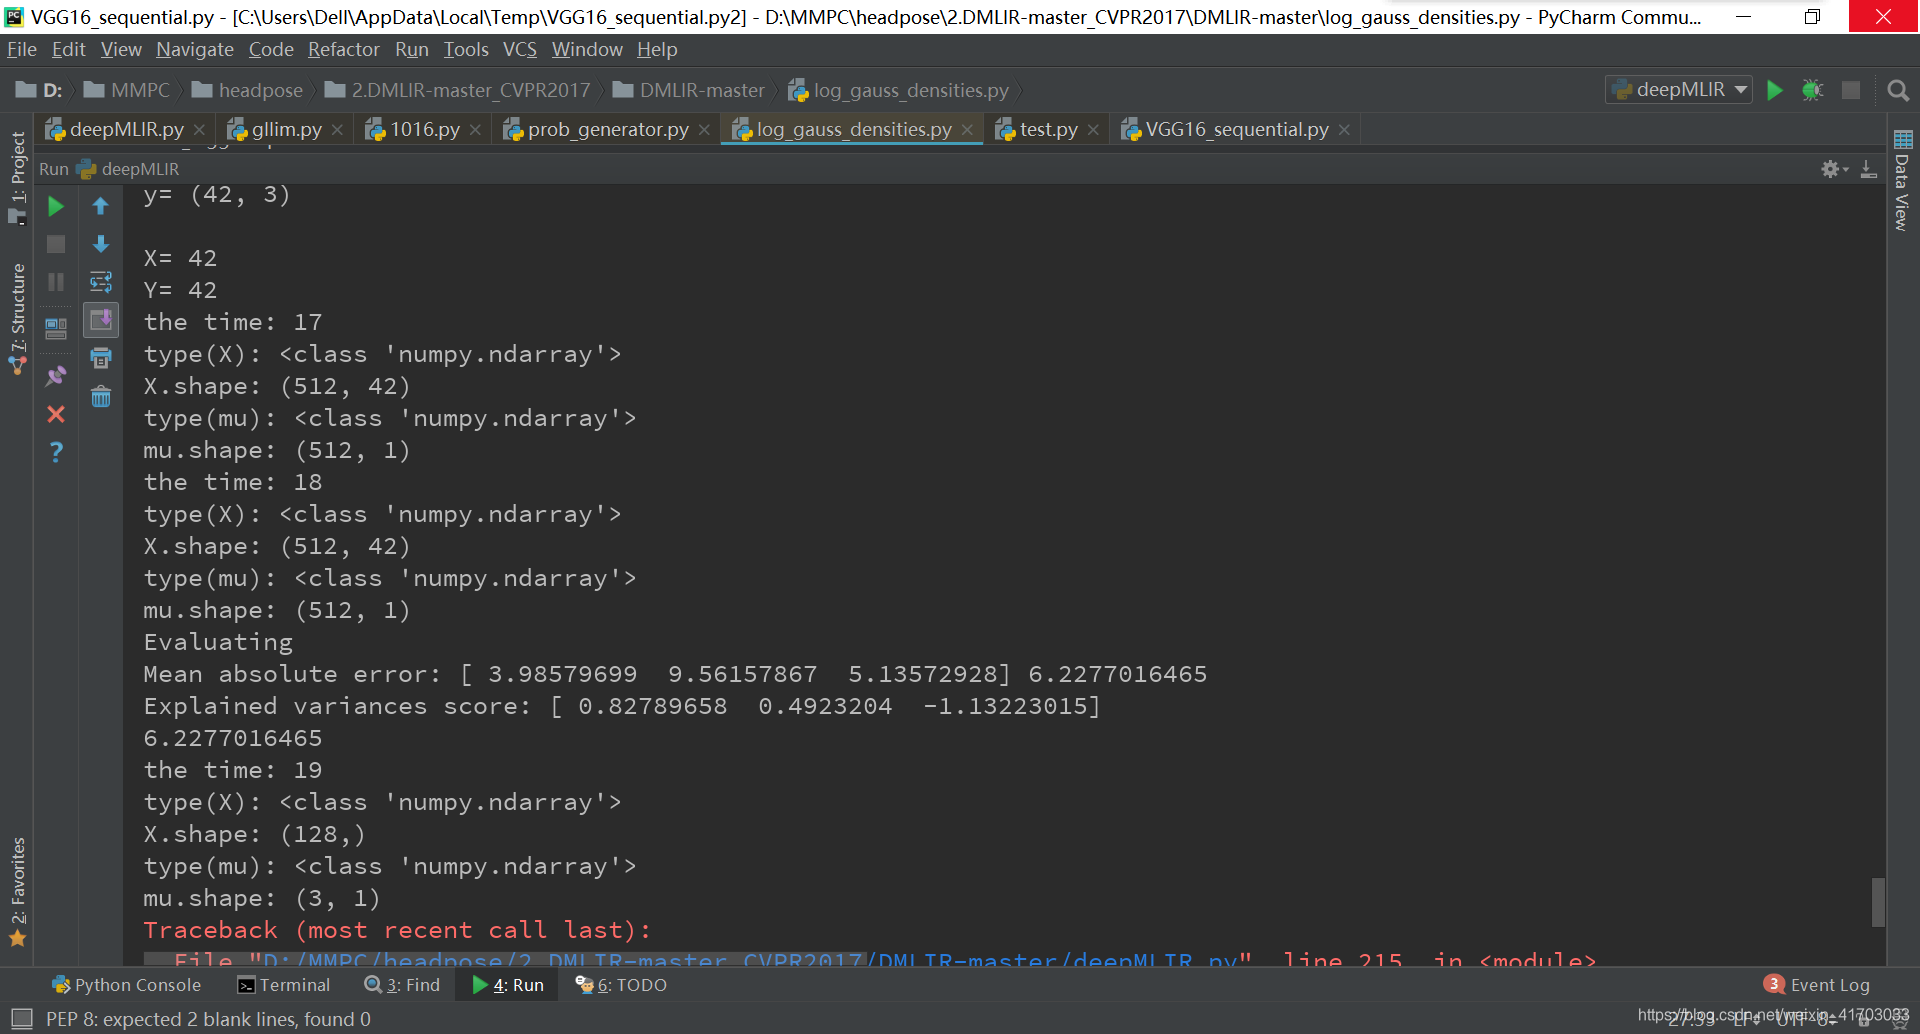Switch to gllim.py editor tab
The image size is (1920, 1034).
coord(286,129)
